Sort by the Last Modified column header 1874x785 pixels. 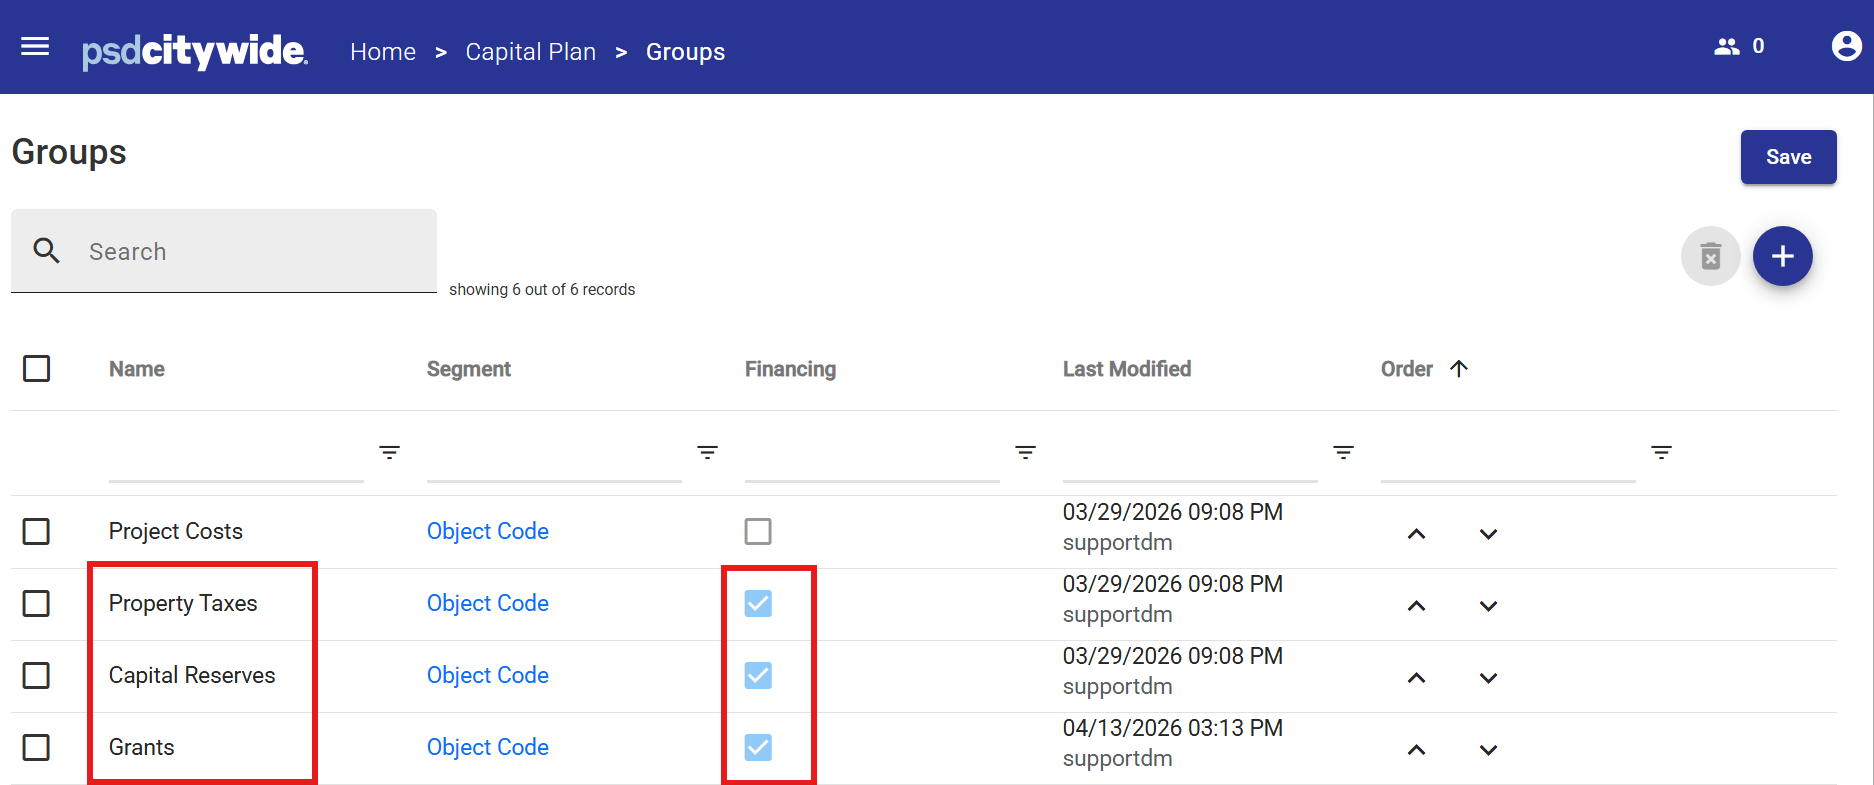[1127, 369]
